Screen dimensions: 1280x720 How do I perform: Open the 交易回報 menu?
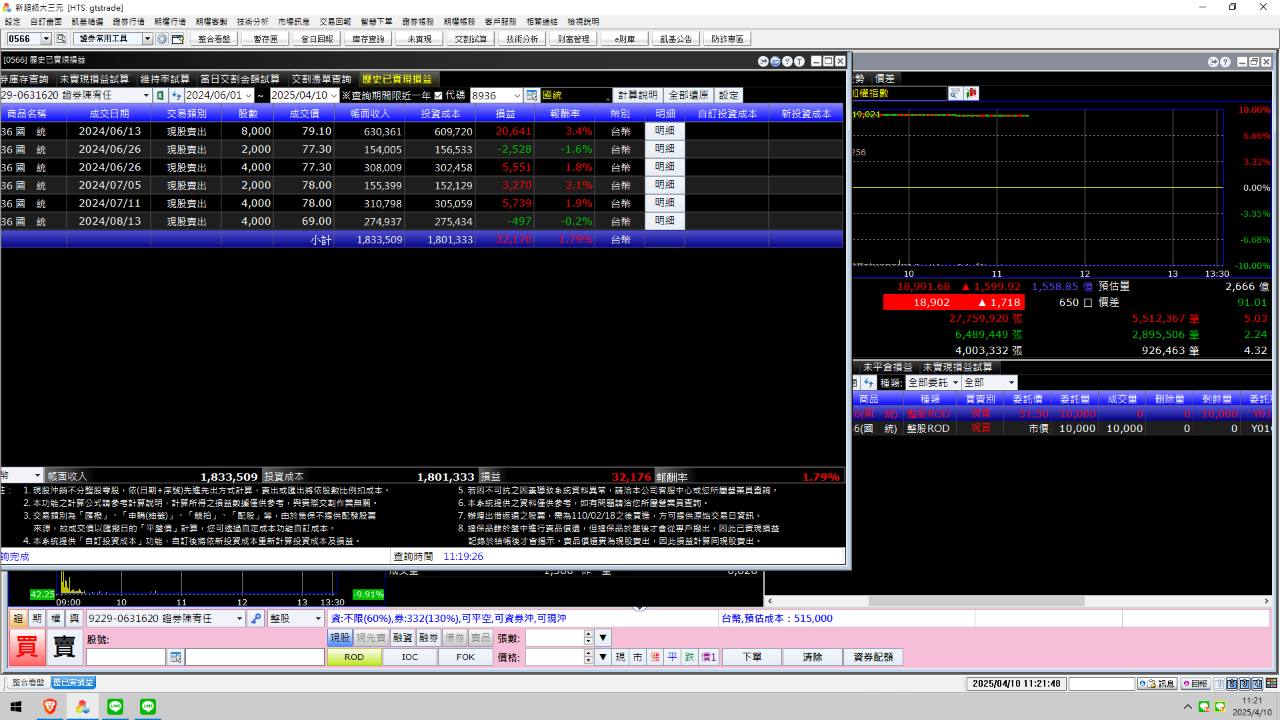pos(335,21)
